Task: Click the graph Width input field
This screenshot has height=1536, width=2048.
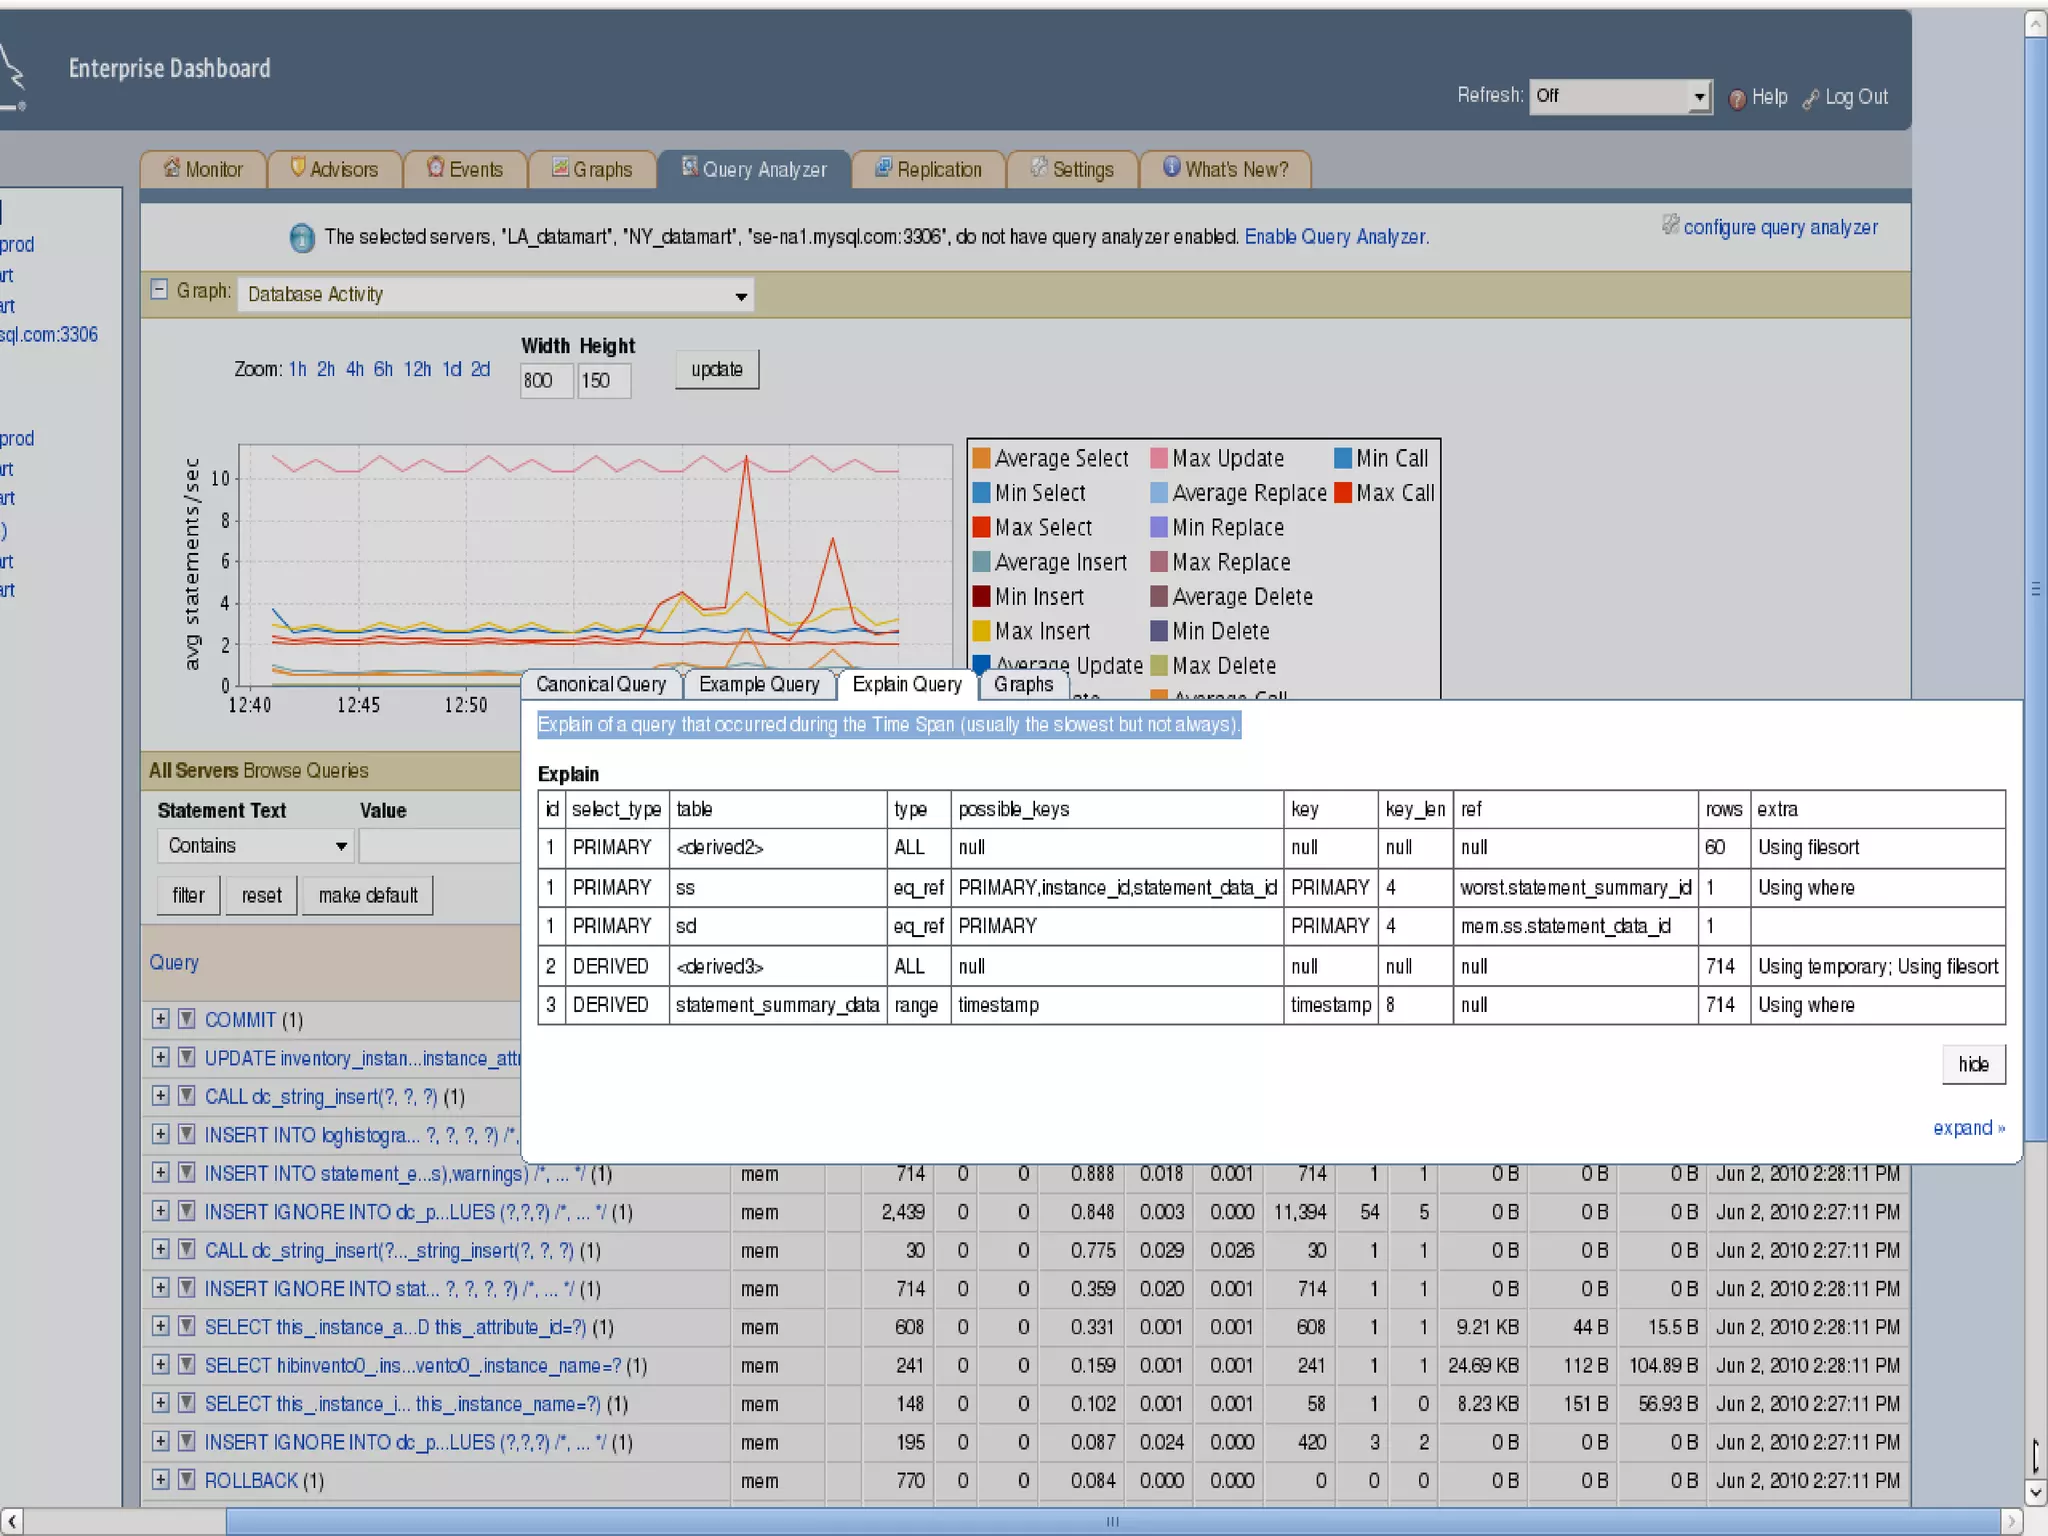Action: (x=546, y=381)
